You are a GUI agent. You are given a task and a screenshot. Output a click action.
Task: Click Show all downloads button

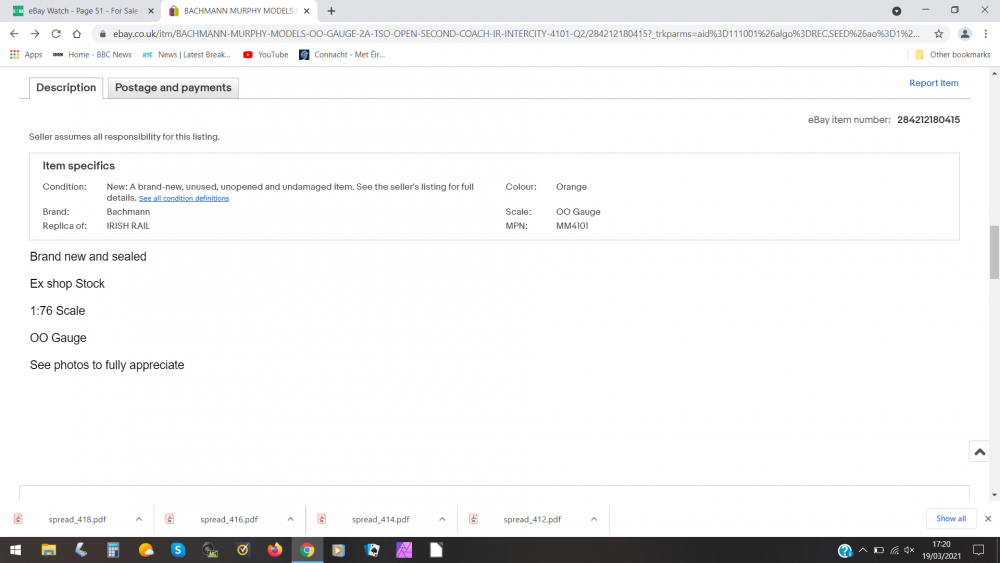[950, 519]
